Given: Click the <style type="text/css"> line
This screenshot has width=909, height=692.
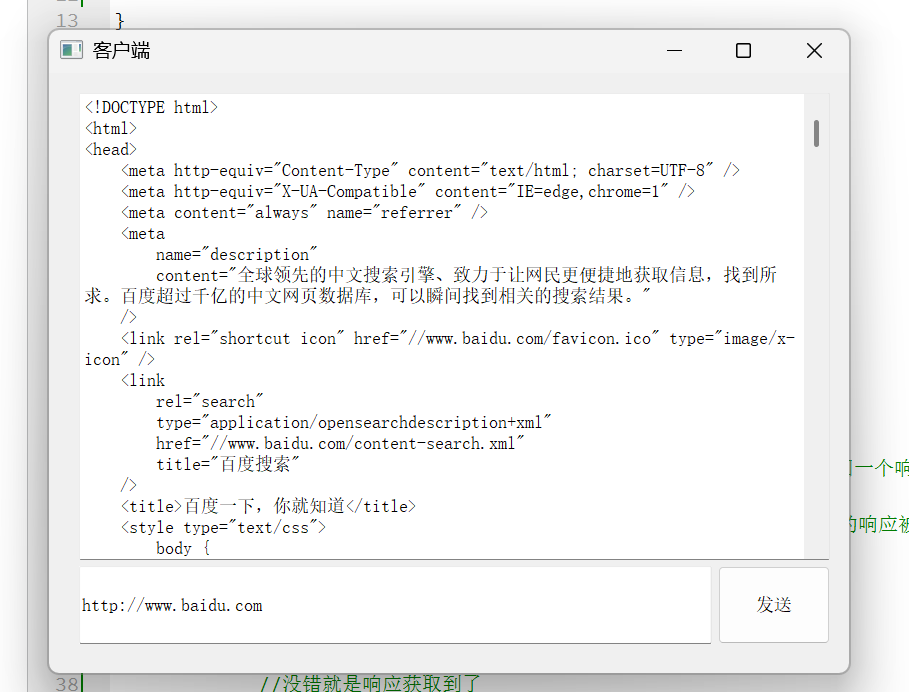Looking at the screenshot, I should click(x=223, y=527).
